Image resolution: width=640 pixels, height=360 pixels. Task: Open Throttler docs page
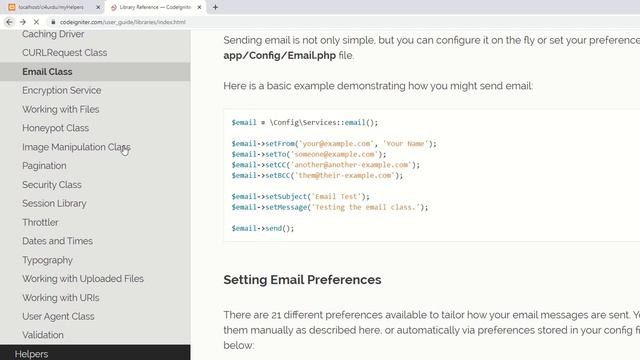(40, 222)
